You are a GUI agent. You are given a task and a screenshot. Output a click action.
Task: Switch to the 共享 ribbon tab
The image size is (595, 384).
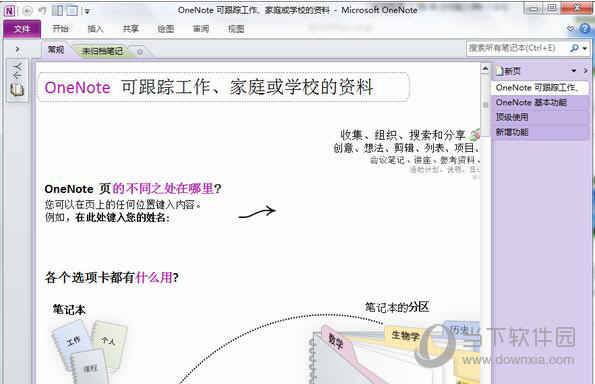tap(131, 29)
